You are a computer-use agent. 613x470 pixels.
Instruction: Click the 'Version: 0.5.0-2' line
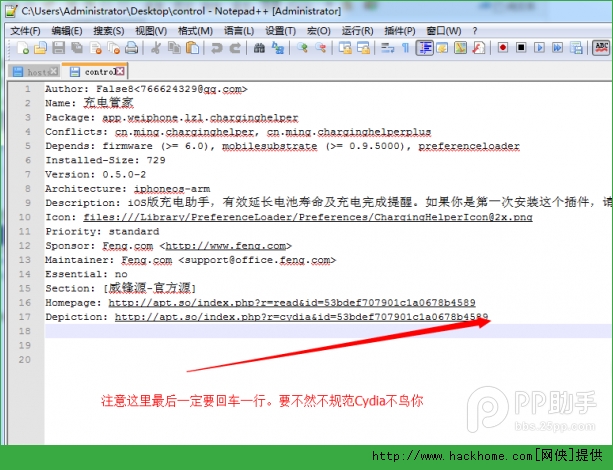pyautogui.click(x=95, y=175)
